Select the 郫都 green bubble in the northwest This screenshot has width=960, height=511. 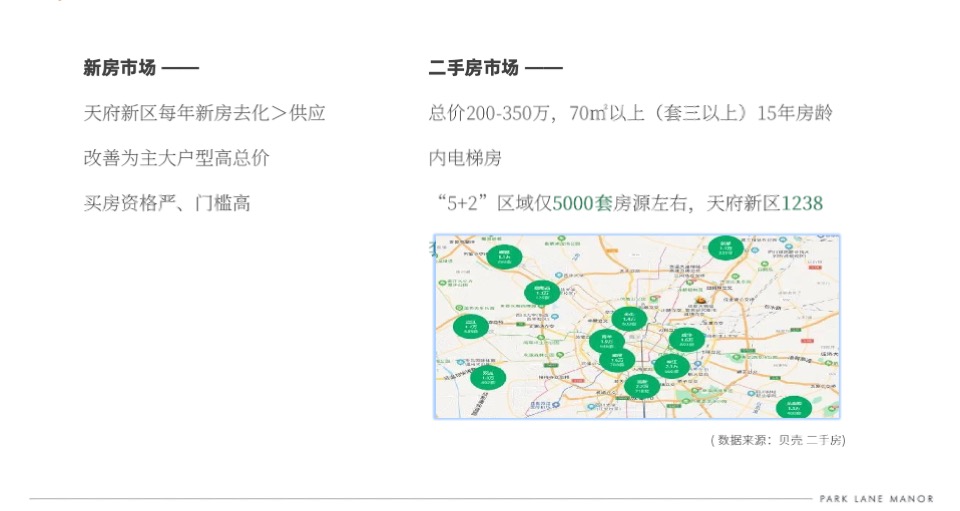(x=504, y=256)
